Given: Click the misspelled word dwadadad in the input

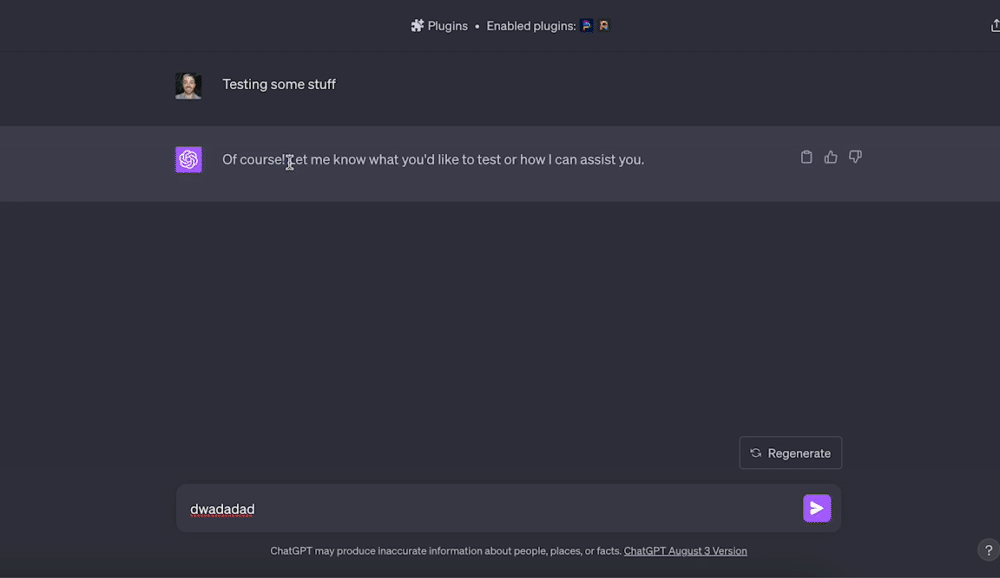Looking at the screenshot, I should coord(222,509).
